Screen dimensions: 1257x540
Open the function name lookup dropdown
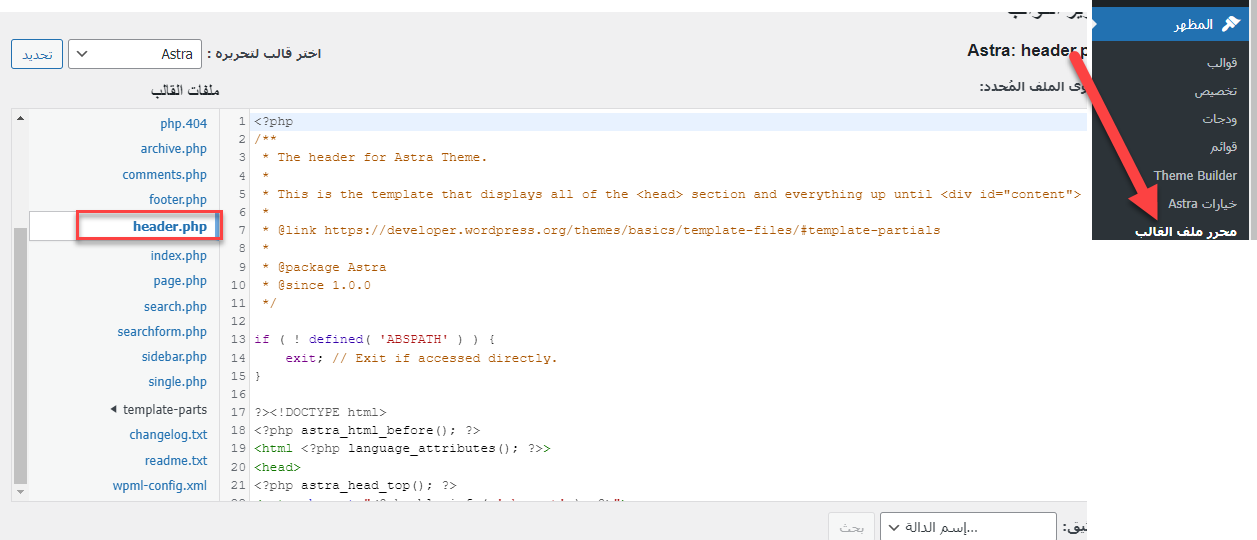click(967, 527)
